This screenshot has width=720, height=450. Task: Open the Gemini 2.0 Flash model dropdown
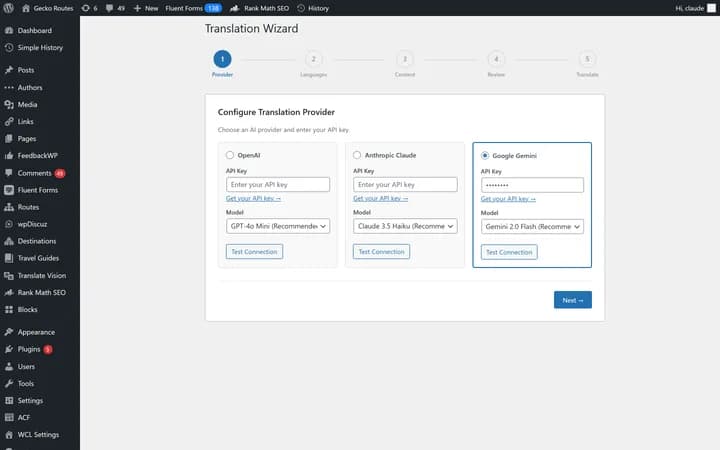(x=532, y=226)
